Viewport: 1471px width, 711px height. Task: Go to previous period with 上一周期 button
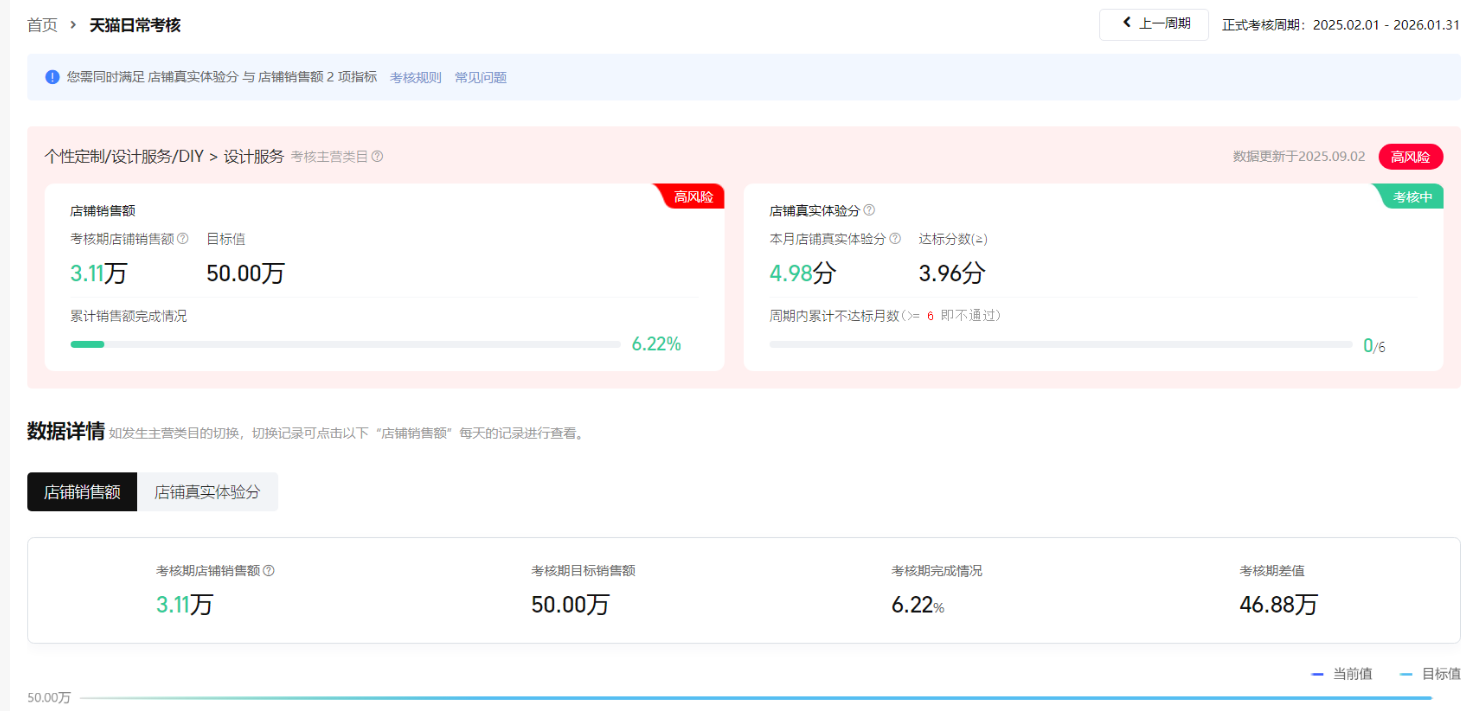[x=1153, y=24]
